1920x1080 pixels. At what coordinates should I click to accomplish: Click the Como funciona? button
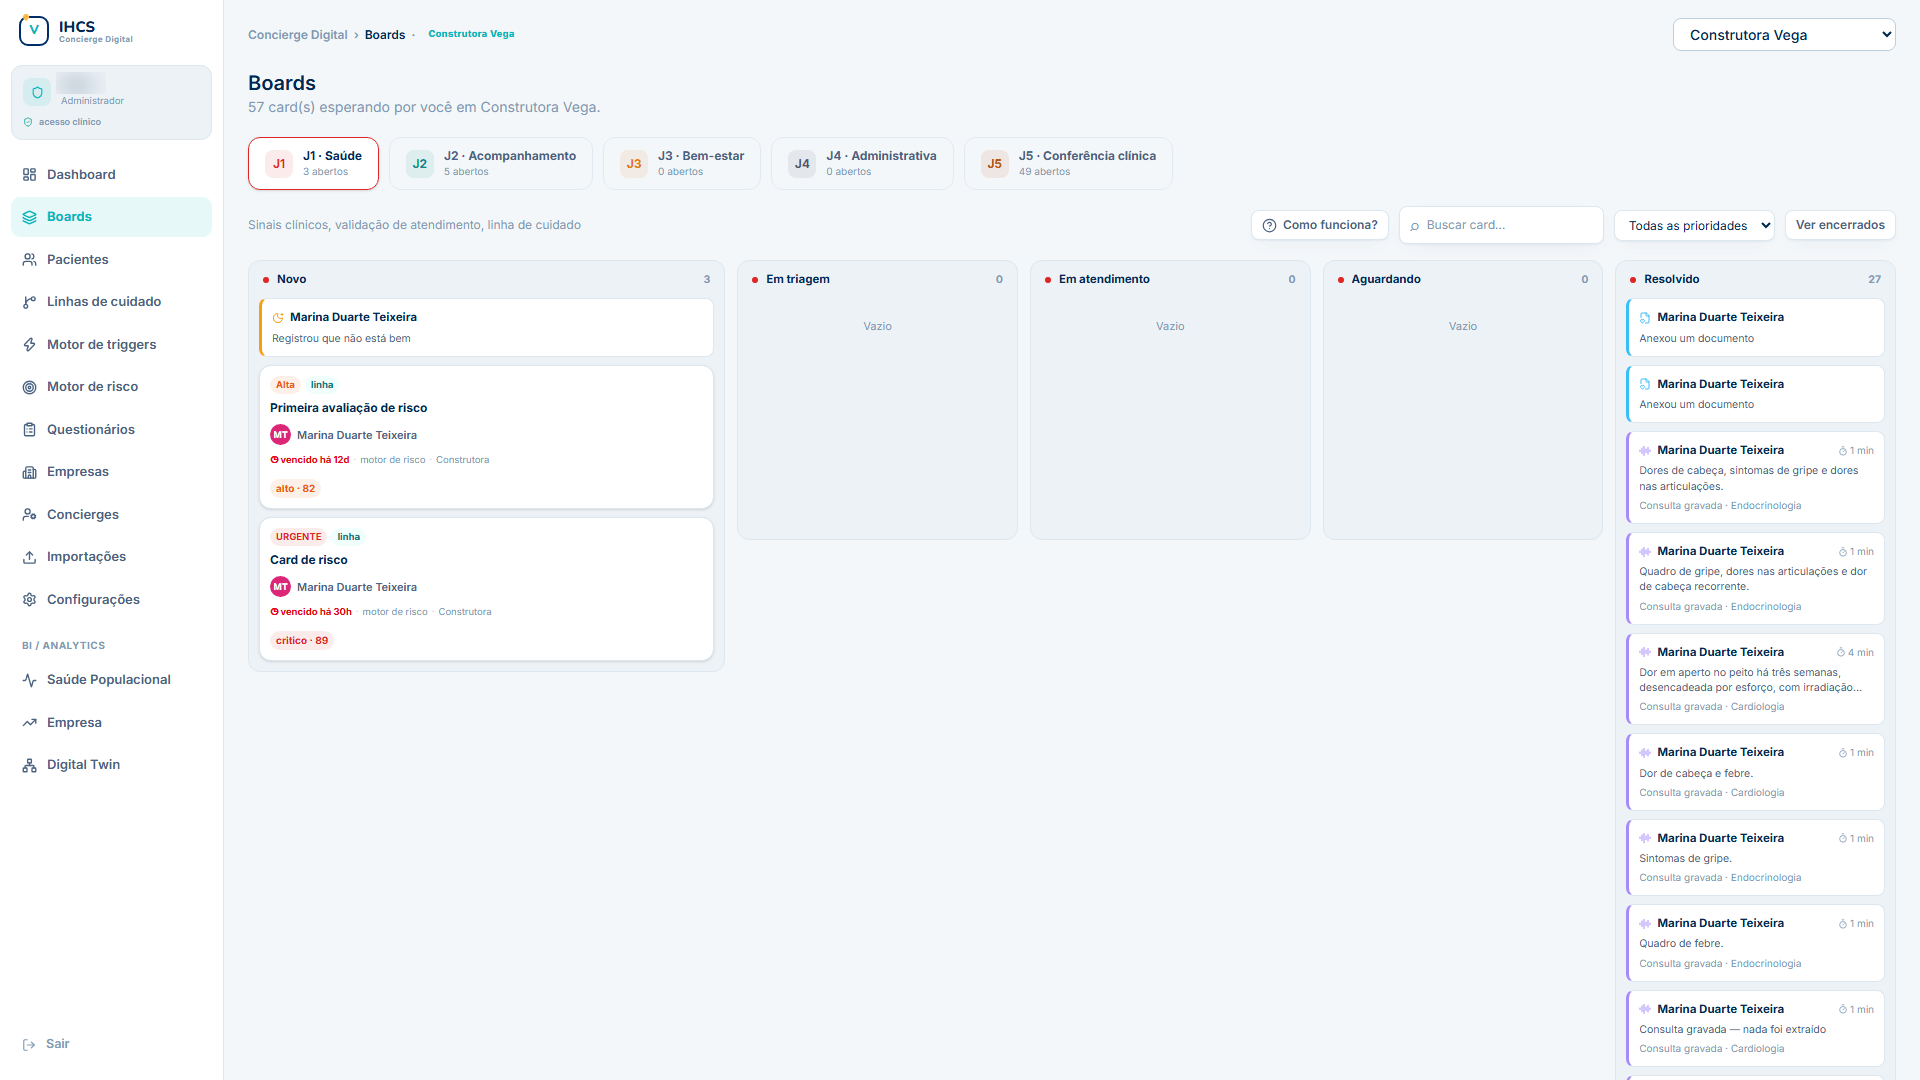pyautogui.click(x=1319, y=225)
